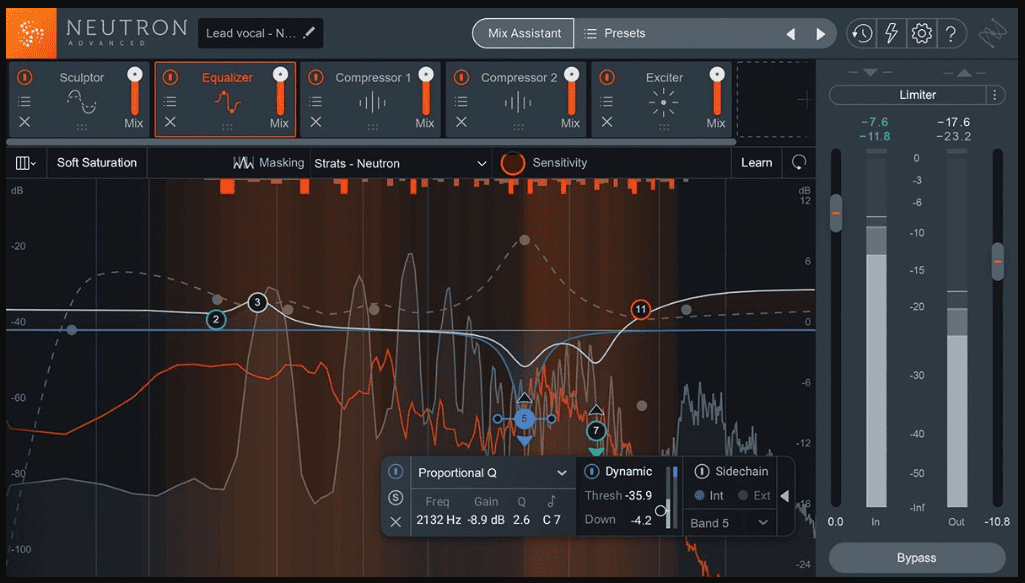The width and height of the screenshot is (1025, 583).
Task: Open the Compressor 2 presets list icon
Action: (x=461, y=101)
